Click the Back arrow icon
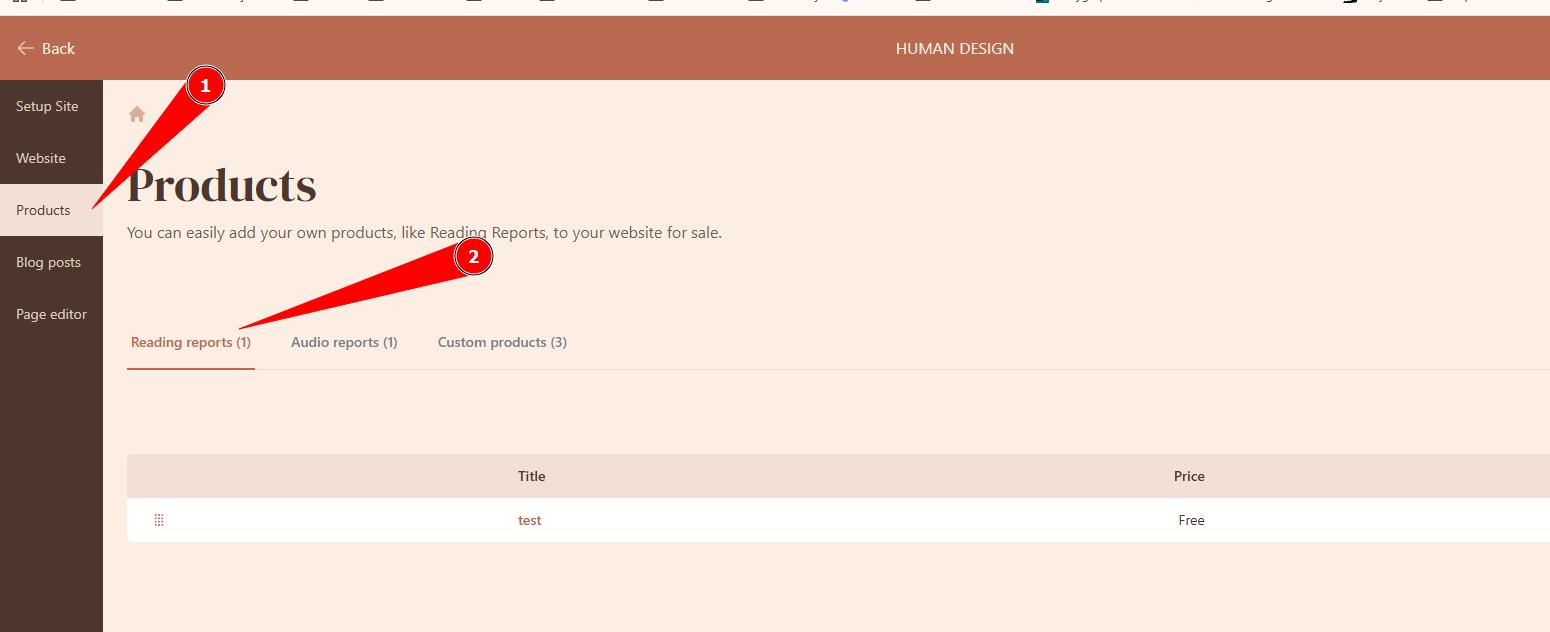 [x=26, y=48]
